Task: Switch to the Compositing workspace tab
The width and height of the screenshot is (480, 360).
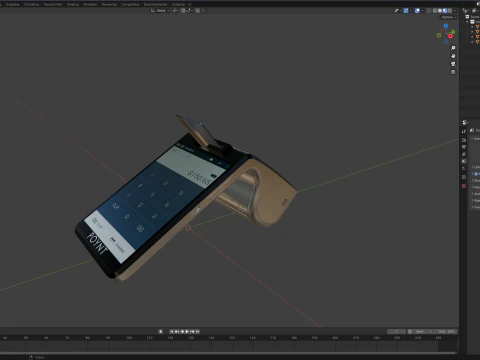Action: point(130,4)
